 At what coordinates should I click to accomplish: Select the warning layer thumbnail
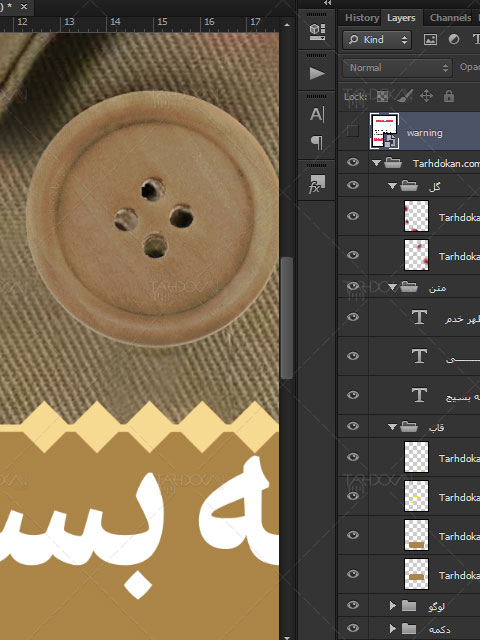coord(384,131)
